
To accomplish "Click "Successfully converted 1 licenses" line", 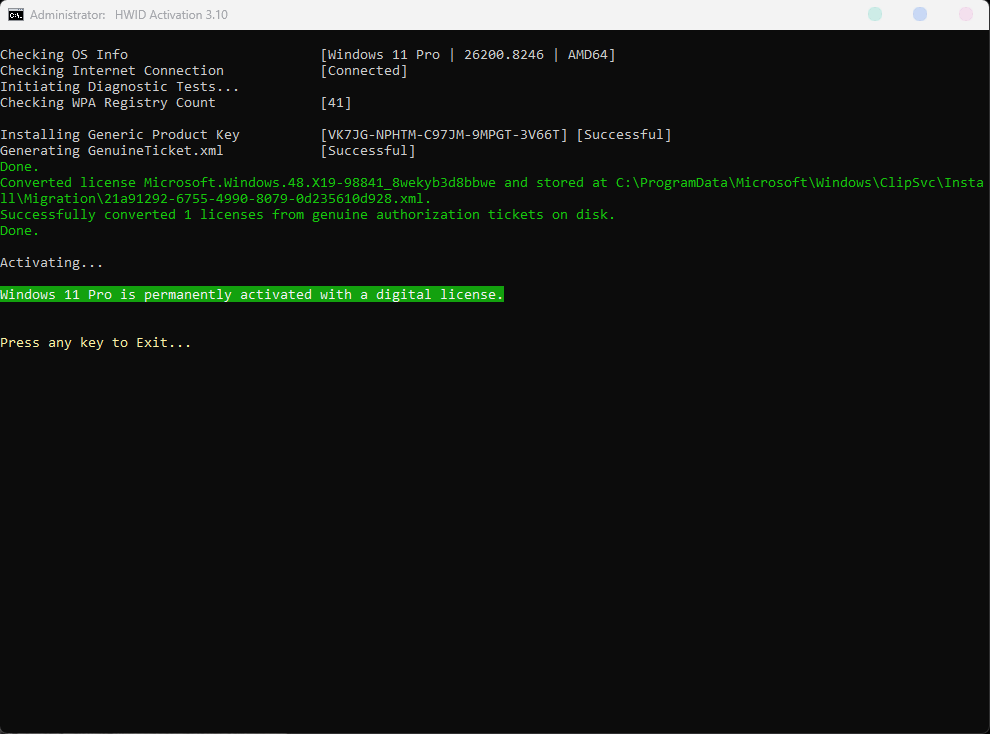I will pos(307,215).
